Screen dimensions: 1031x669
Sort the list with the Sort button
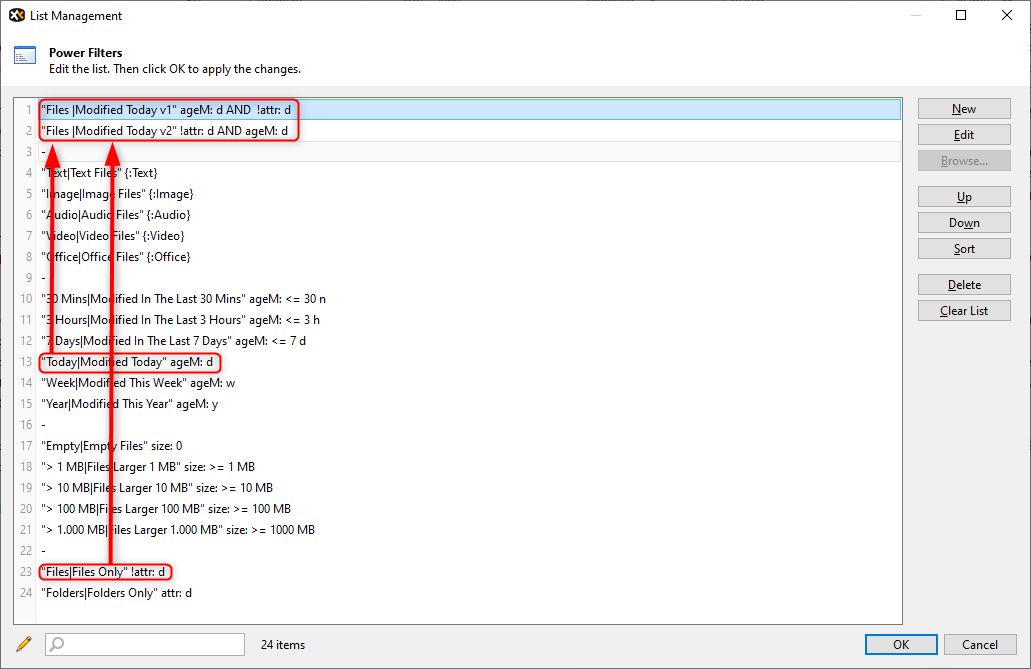964,249
